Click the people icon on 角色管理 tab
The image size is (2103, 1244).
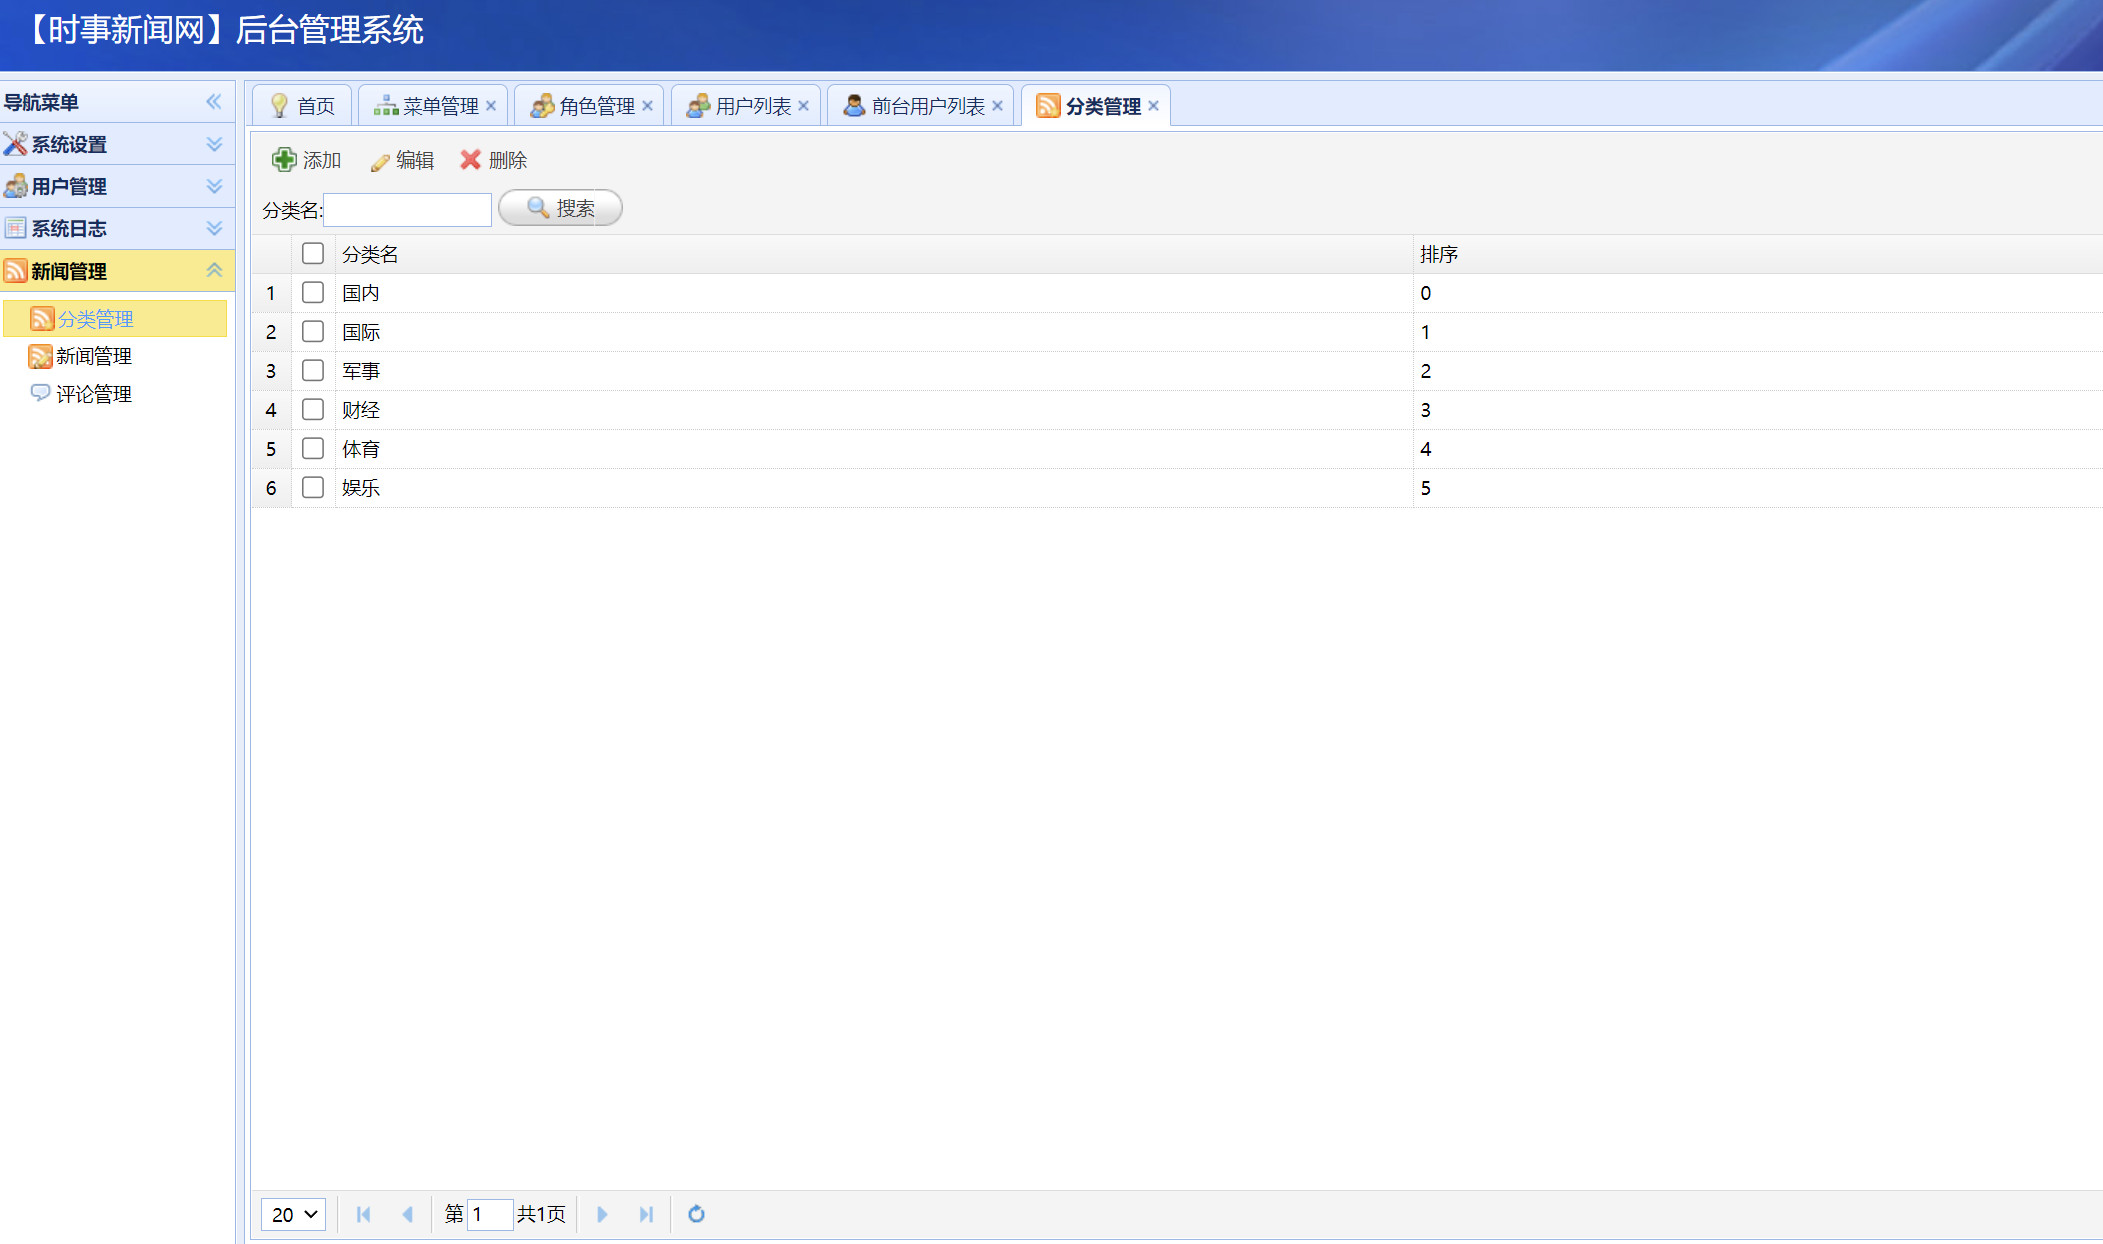[x=542, y=106]
